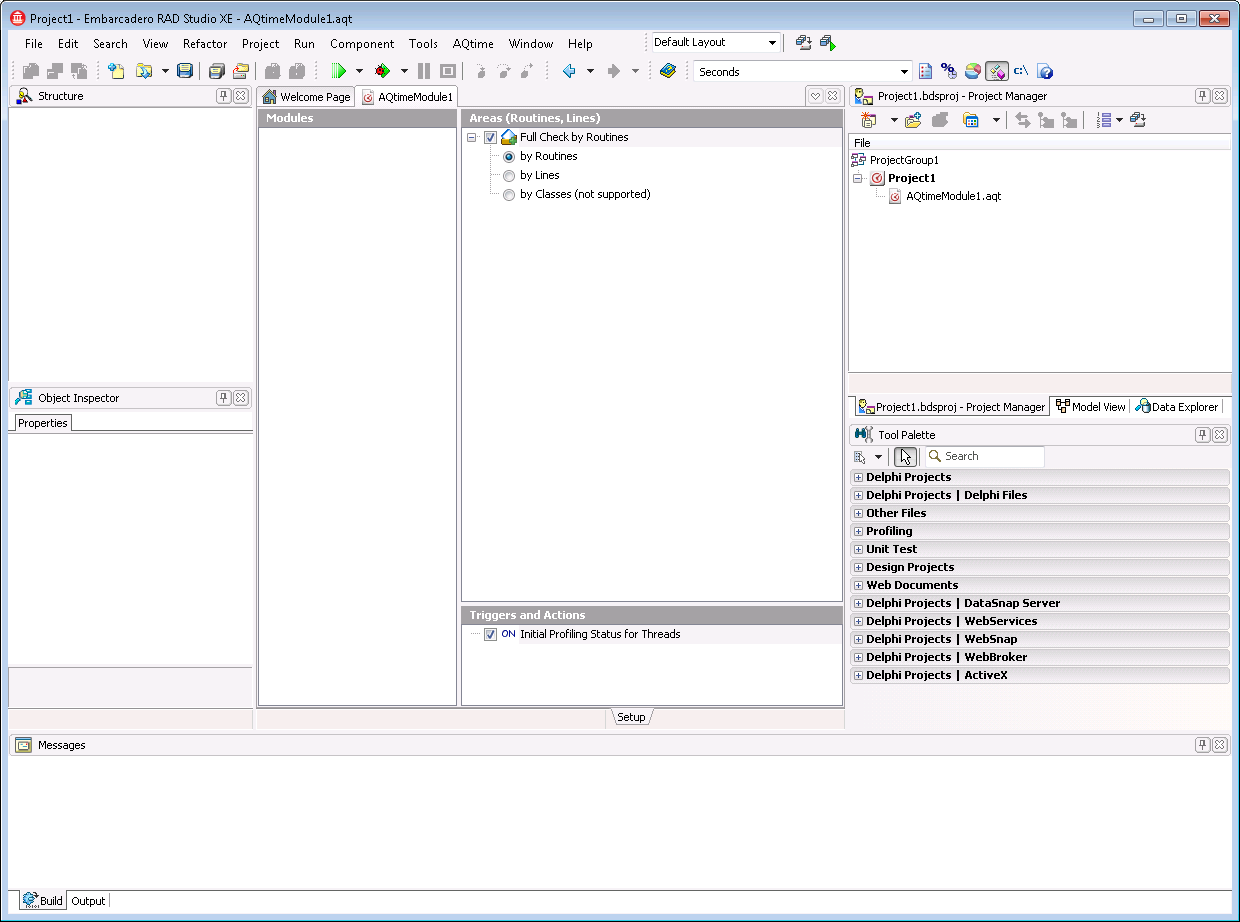
Task: Close the AQtimeModule1 editor page
Action: coord(832,96)
